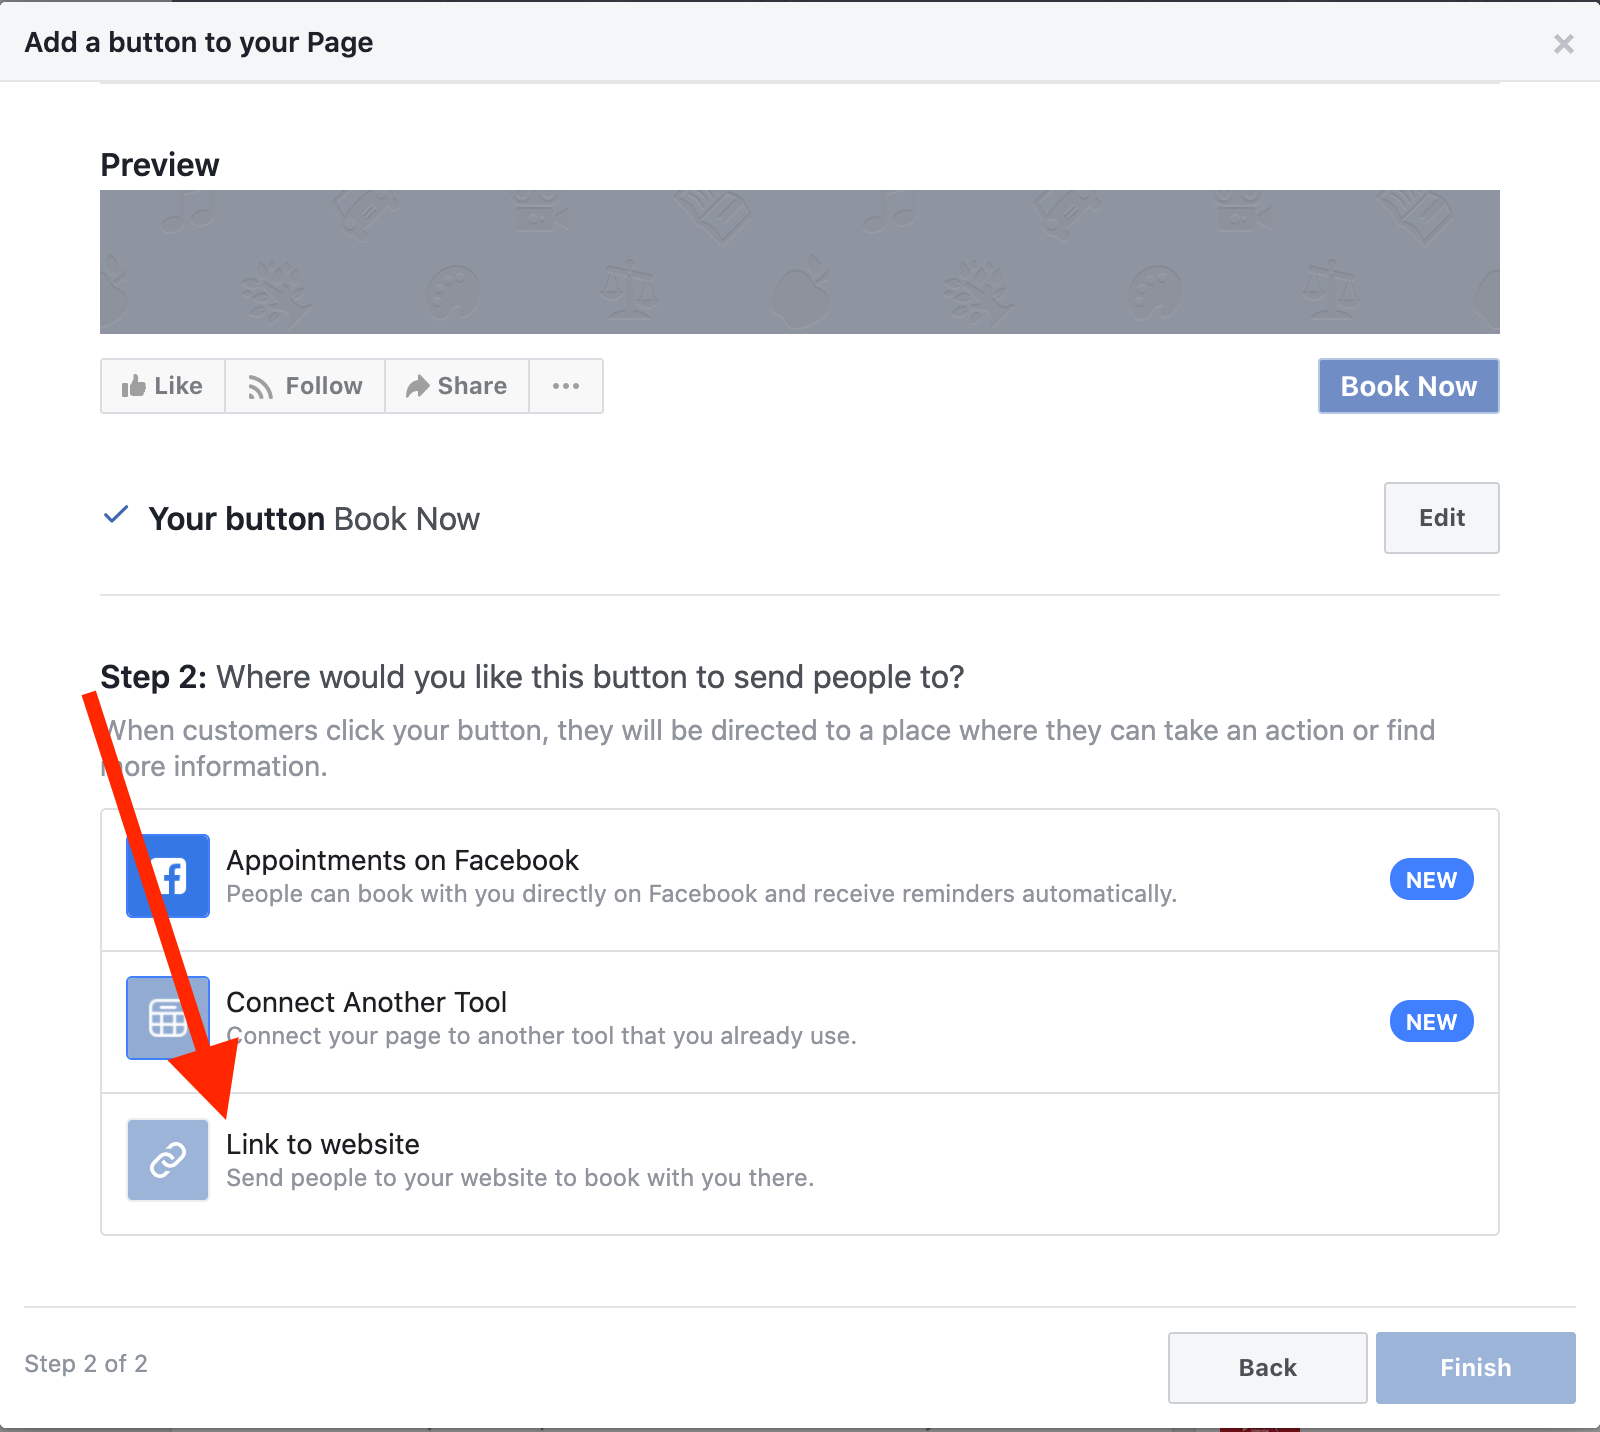Click 'Connect your page to another tool' description

[541, 1036]
